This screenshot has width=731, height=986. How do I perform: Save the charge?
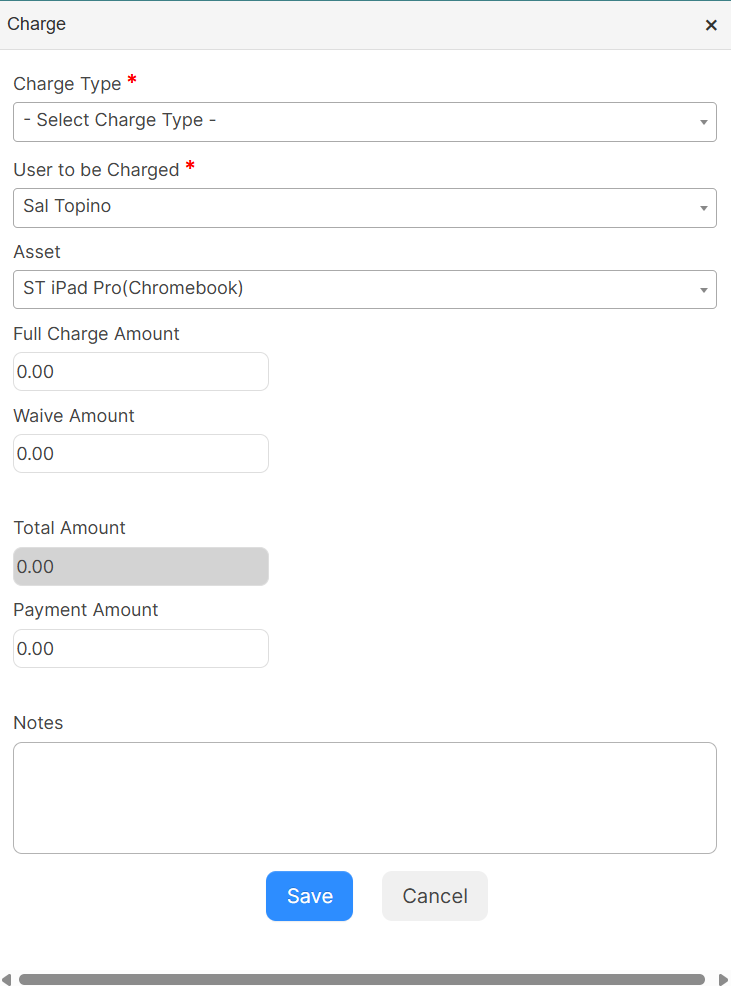coord(310,896)
